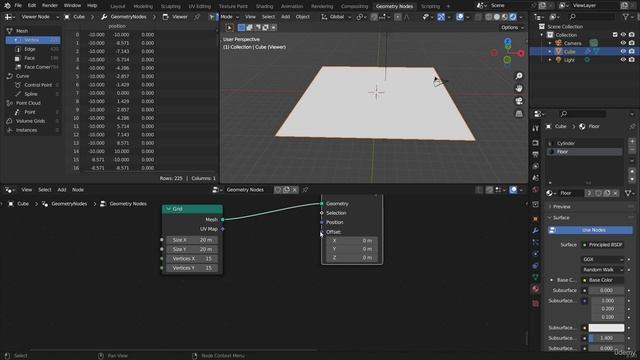Toggle Light visibility eye in outliner
Viewport: 640px width, 360px height.
[623, 60]
